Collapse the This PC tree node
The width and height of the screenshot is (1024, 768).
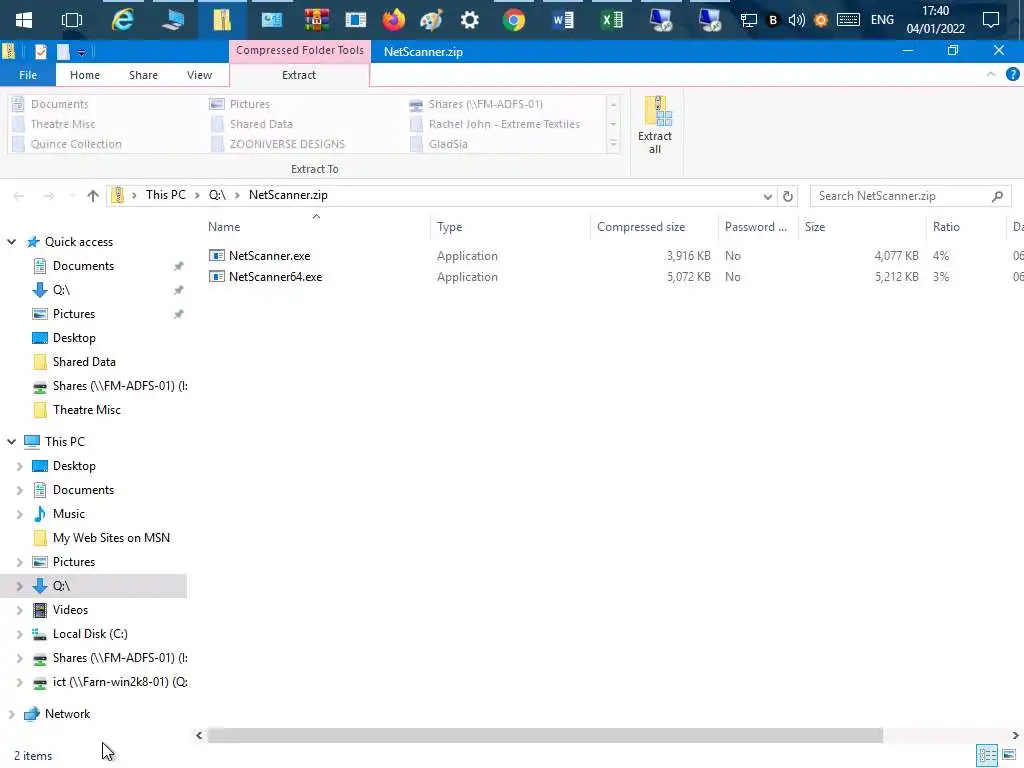(x=11, y=441)
